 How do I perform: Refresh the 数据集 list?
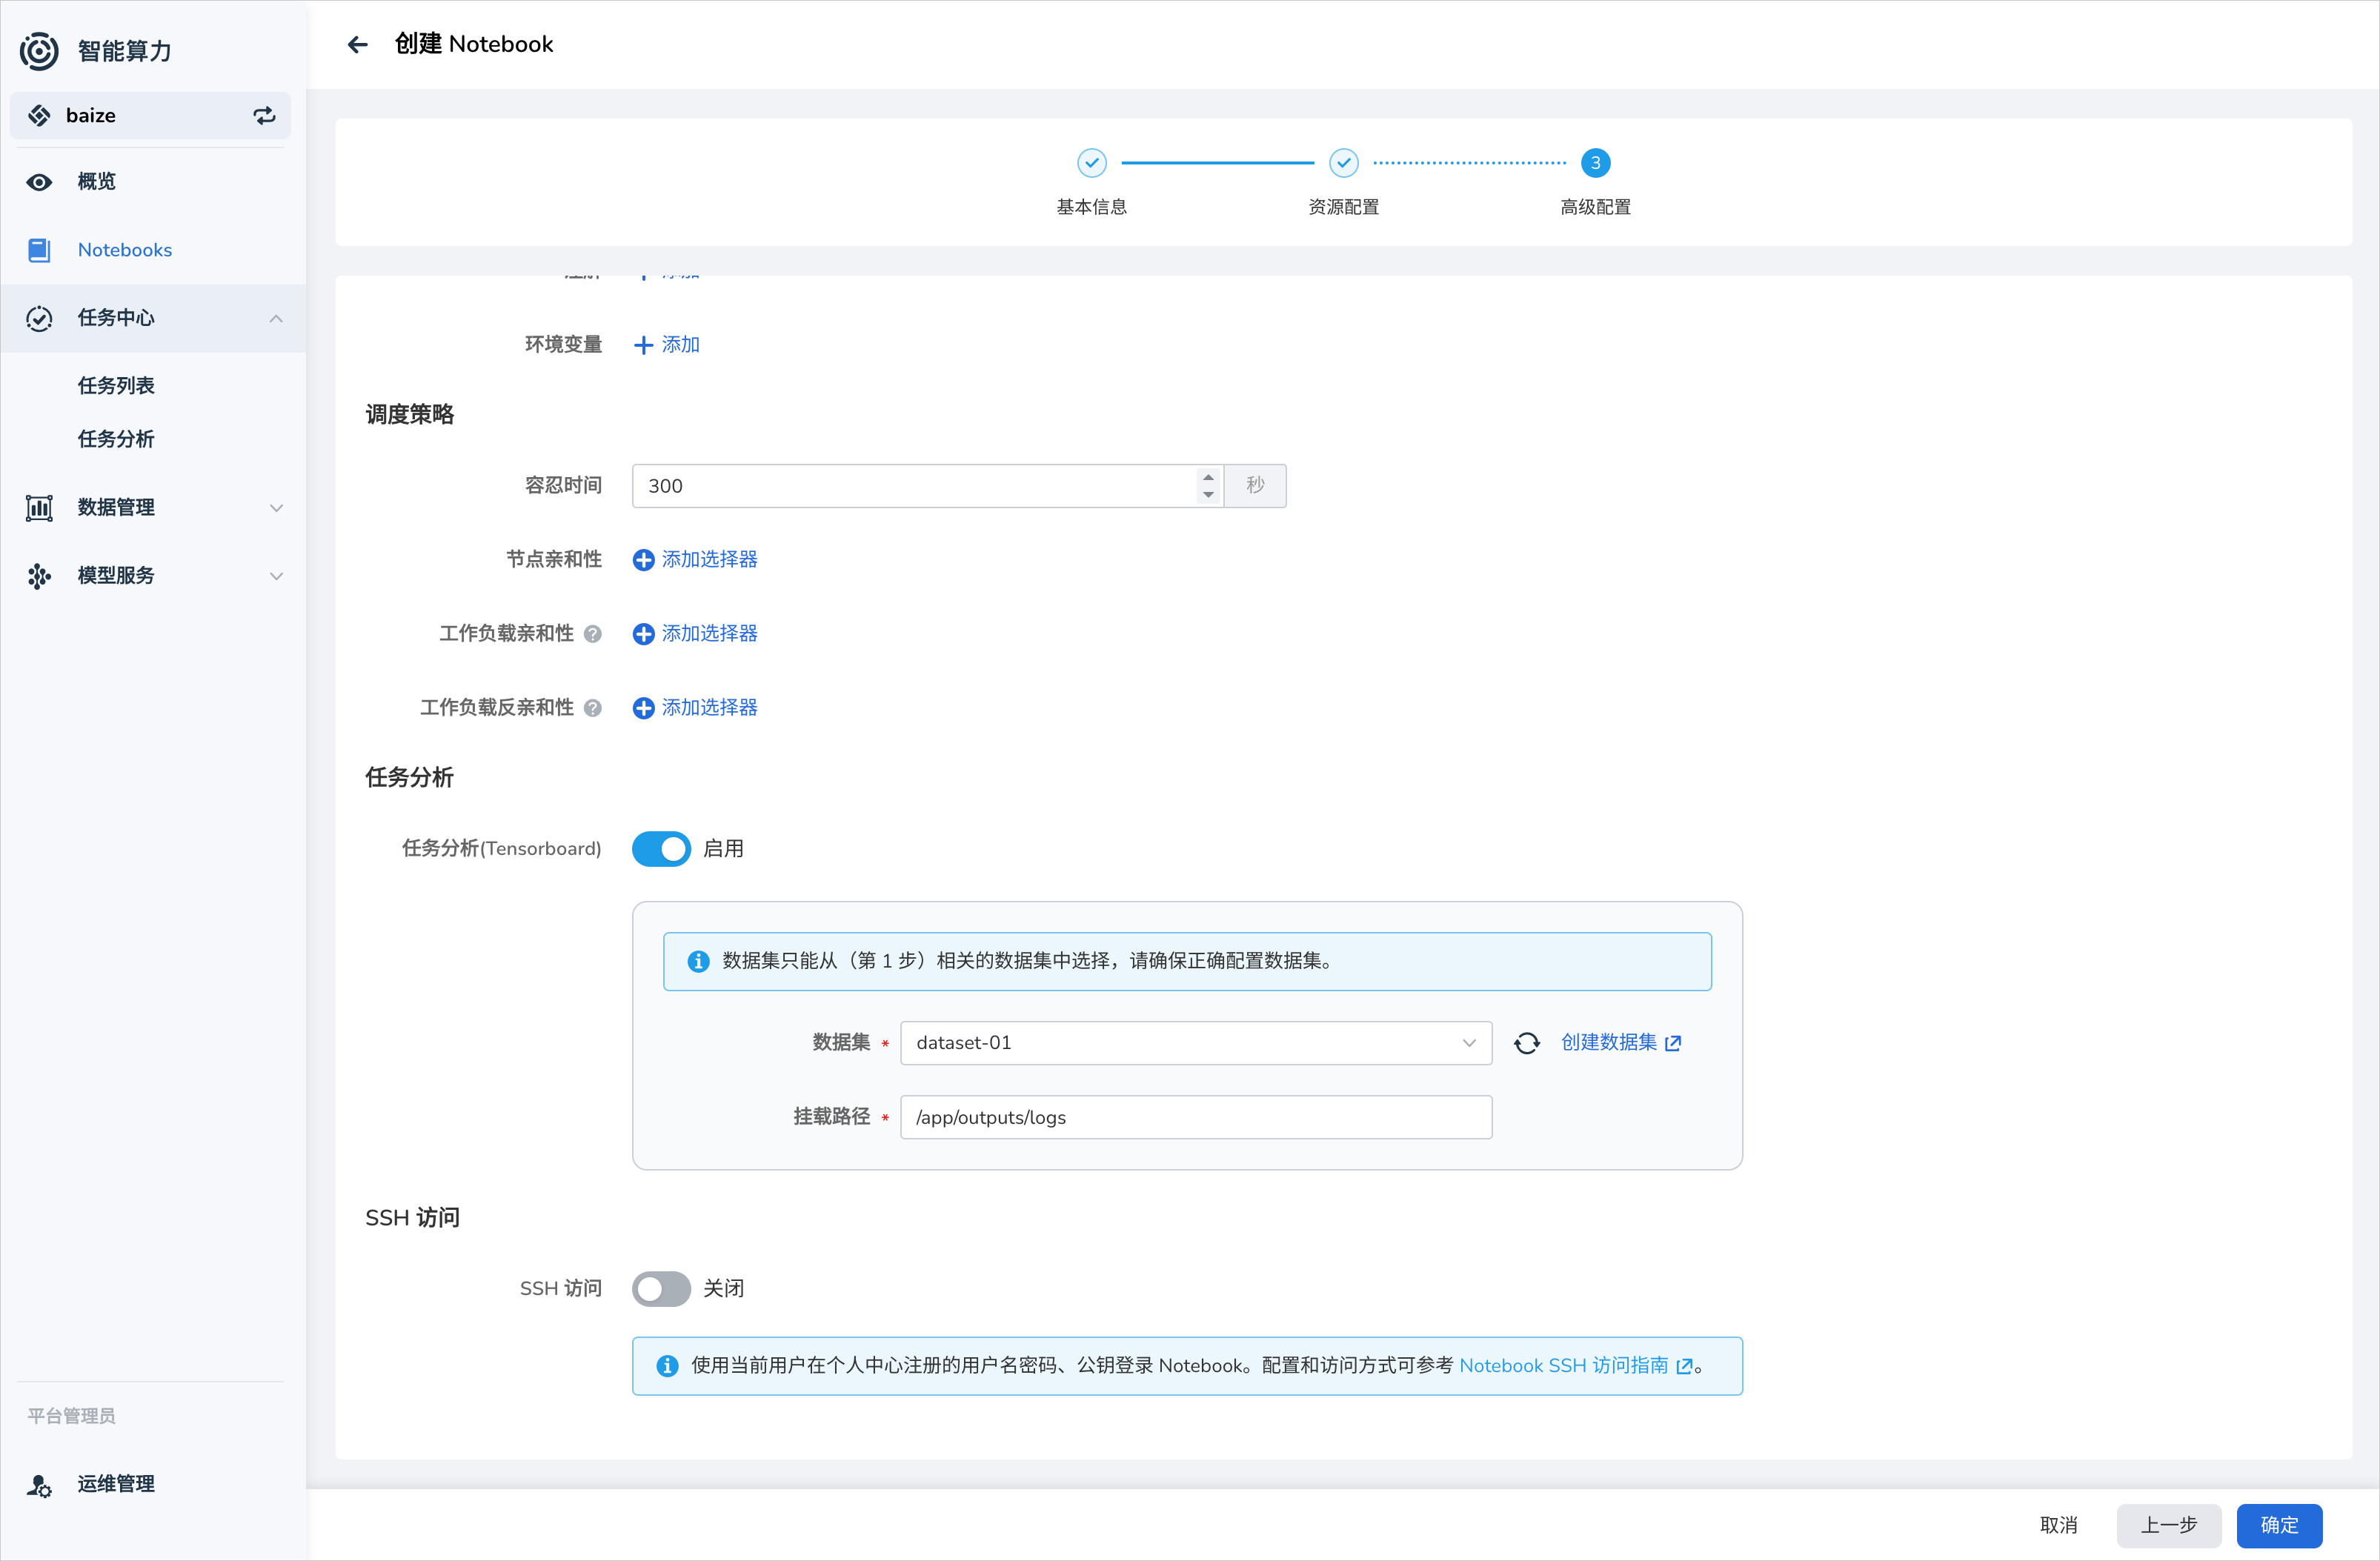(1527, 1043)
